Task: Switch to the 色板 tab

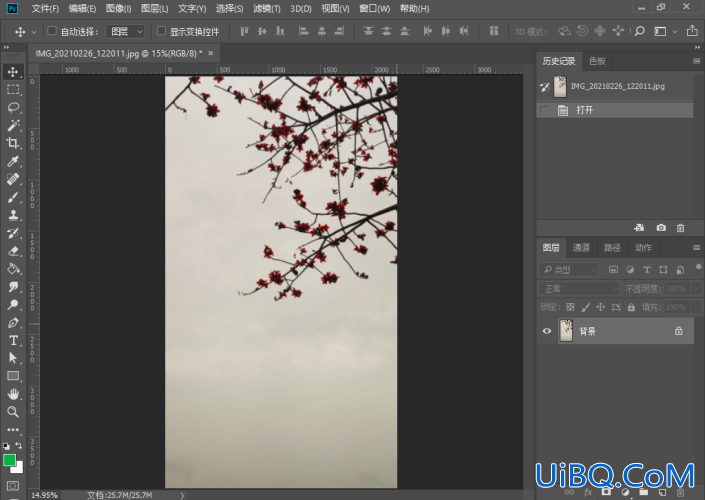Action: click(x=597, y=61)
